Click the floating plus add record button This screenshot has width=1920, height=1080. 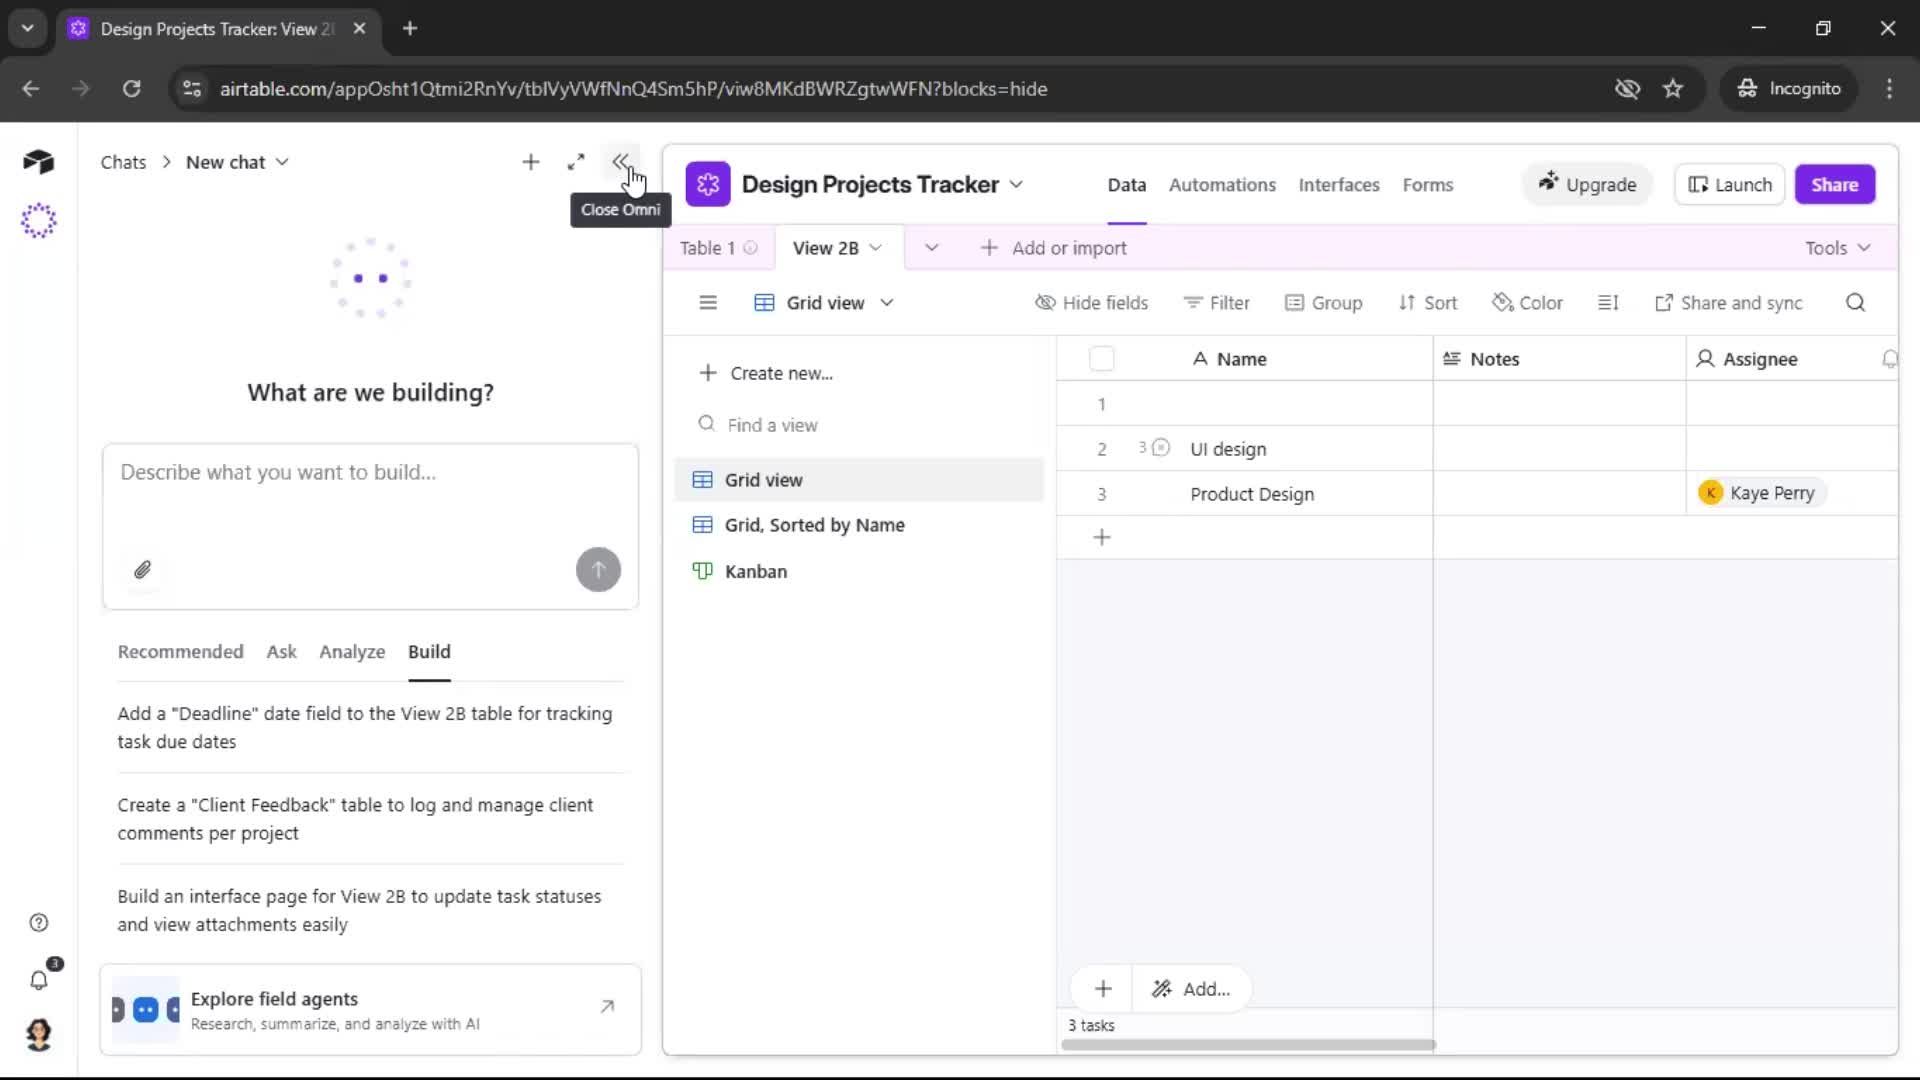pos(1103,989)
